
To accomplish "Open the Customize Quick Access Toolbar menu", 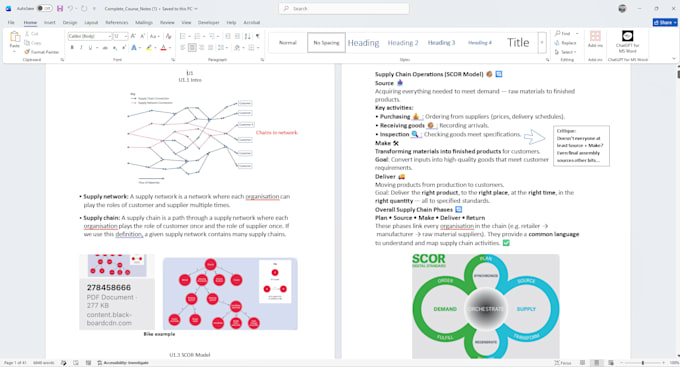I will pyautogui.click(x=94, y=8).
